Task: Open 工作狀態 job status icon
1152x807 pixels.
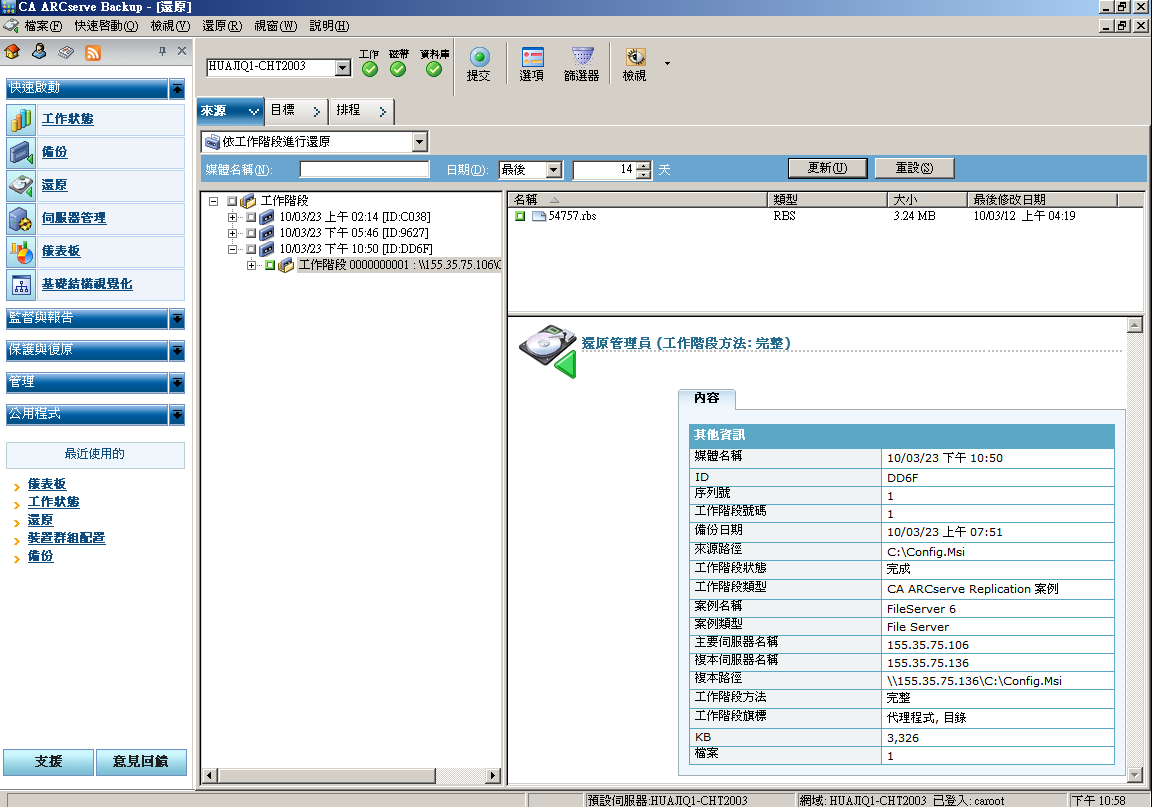Action: pos(21,119)
